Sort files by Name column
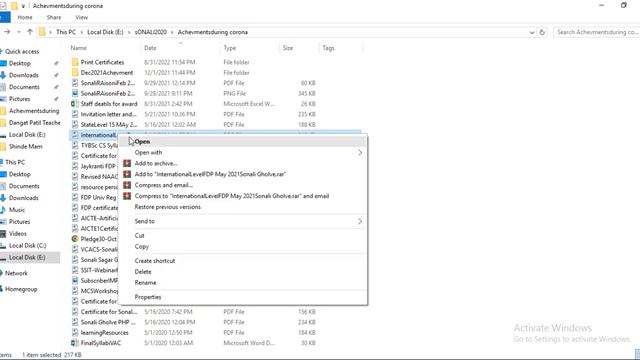Screen dimensions: 640x360 78,48
